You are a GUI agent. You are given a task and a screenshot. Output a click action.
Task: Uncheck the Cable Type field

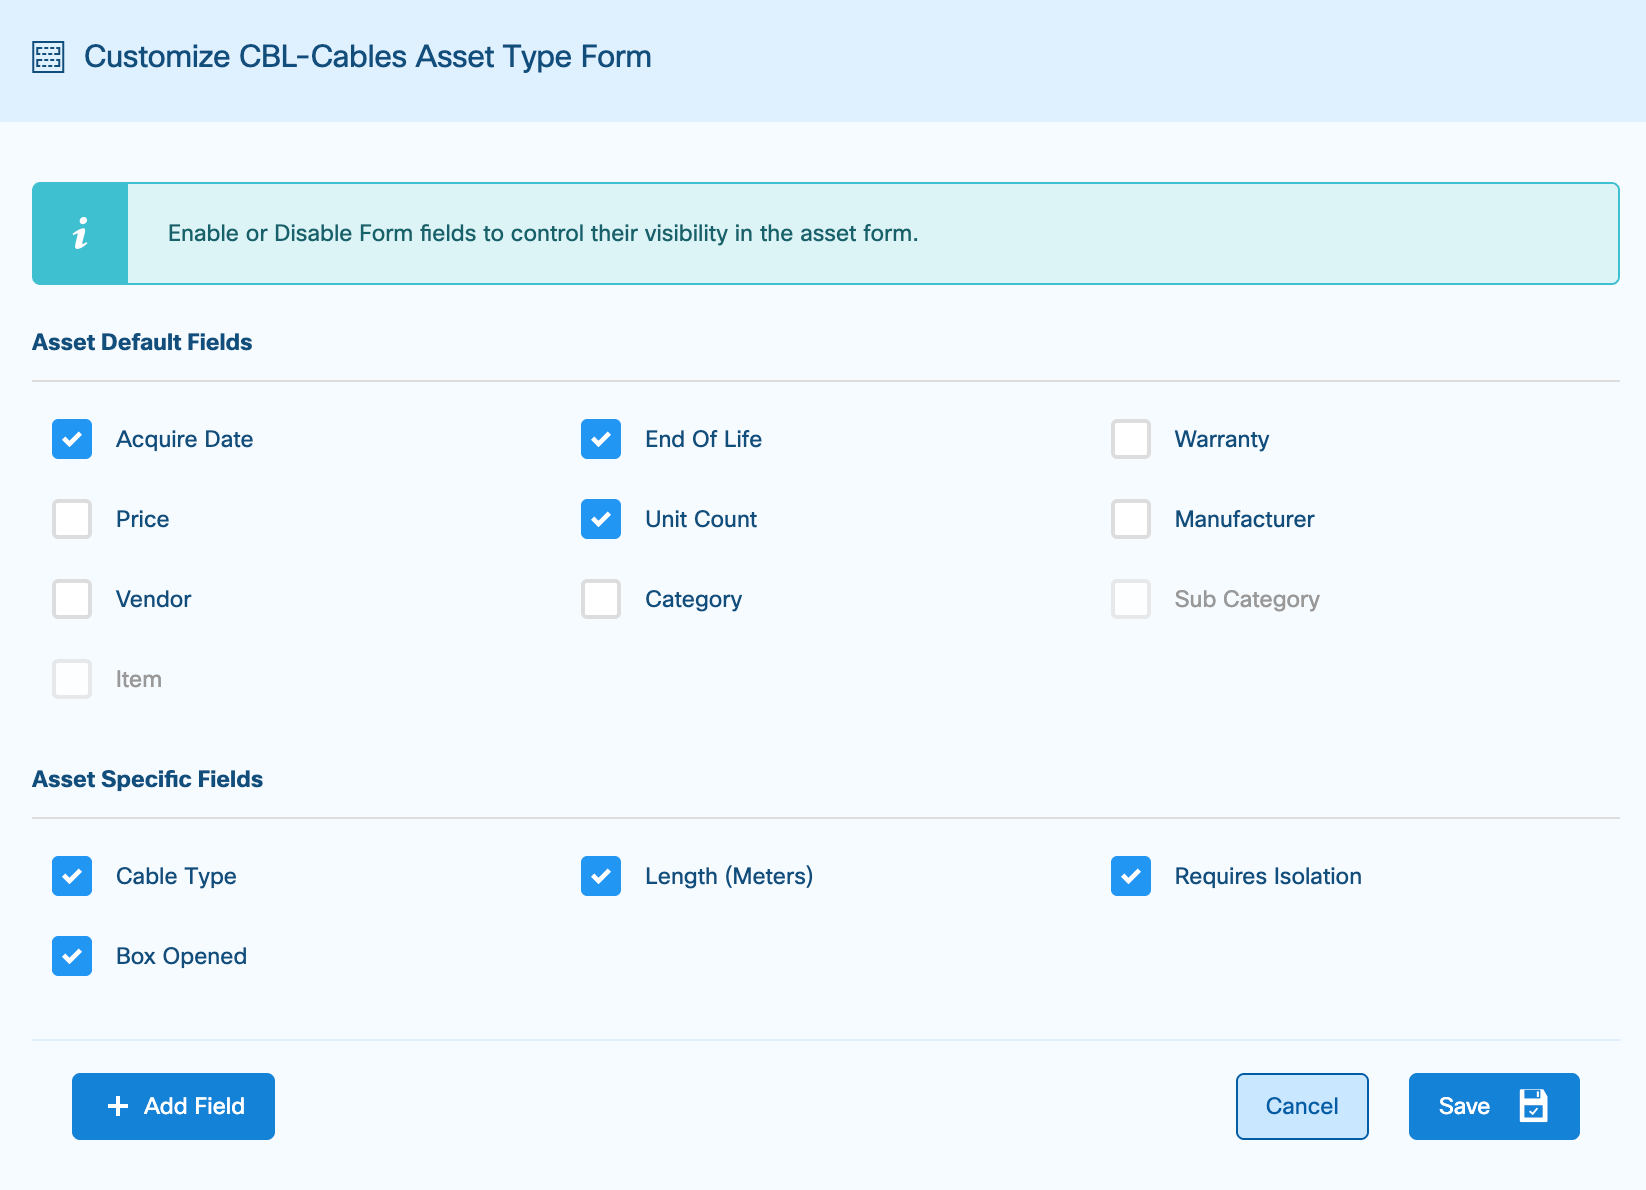[71, 876]
